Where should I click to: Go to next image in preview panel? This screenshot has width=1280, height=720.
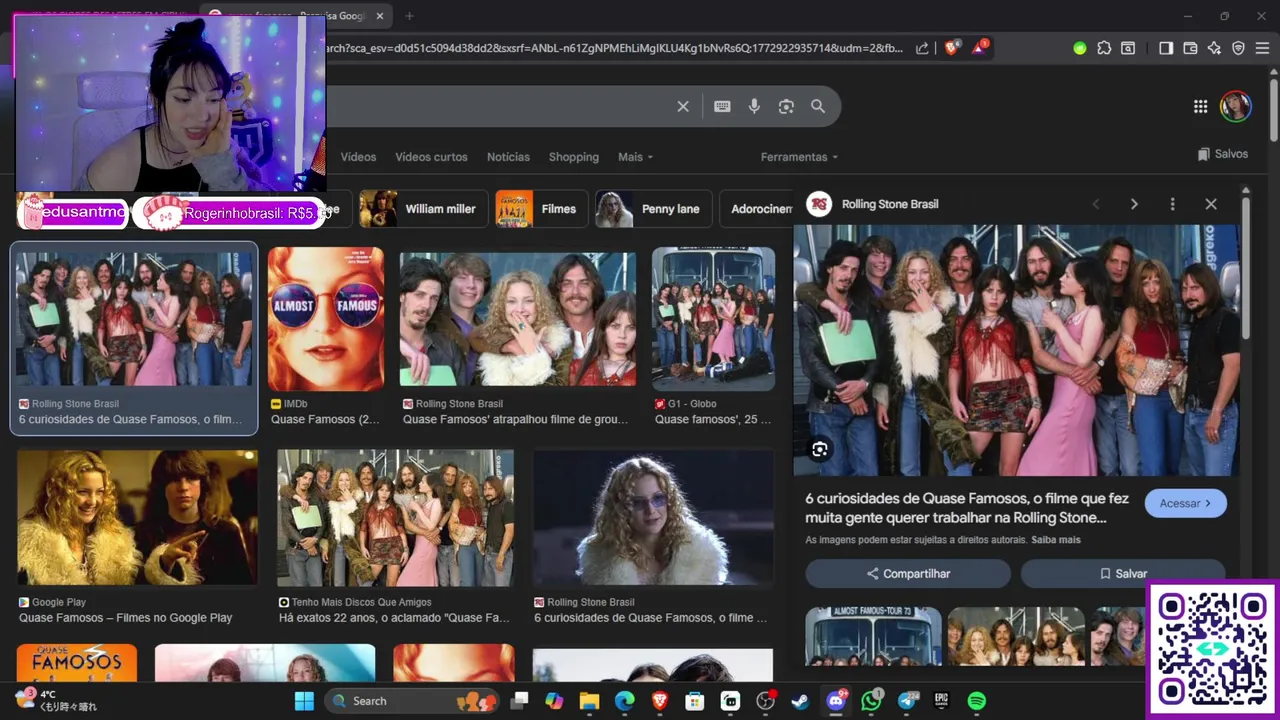tap(1134, 204)
